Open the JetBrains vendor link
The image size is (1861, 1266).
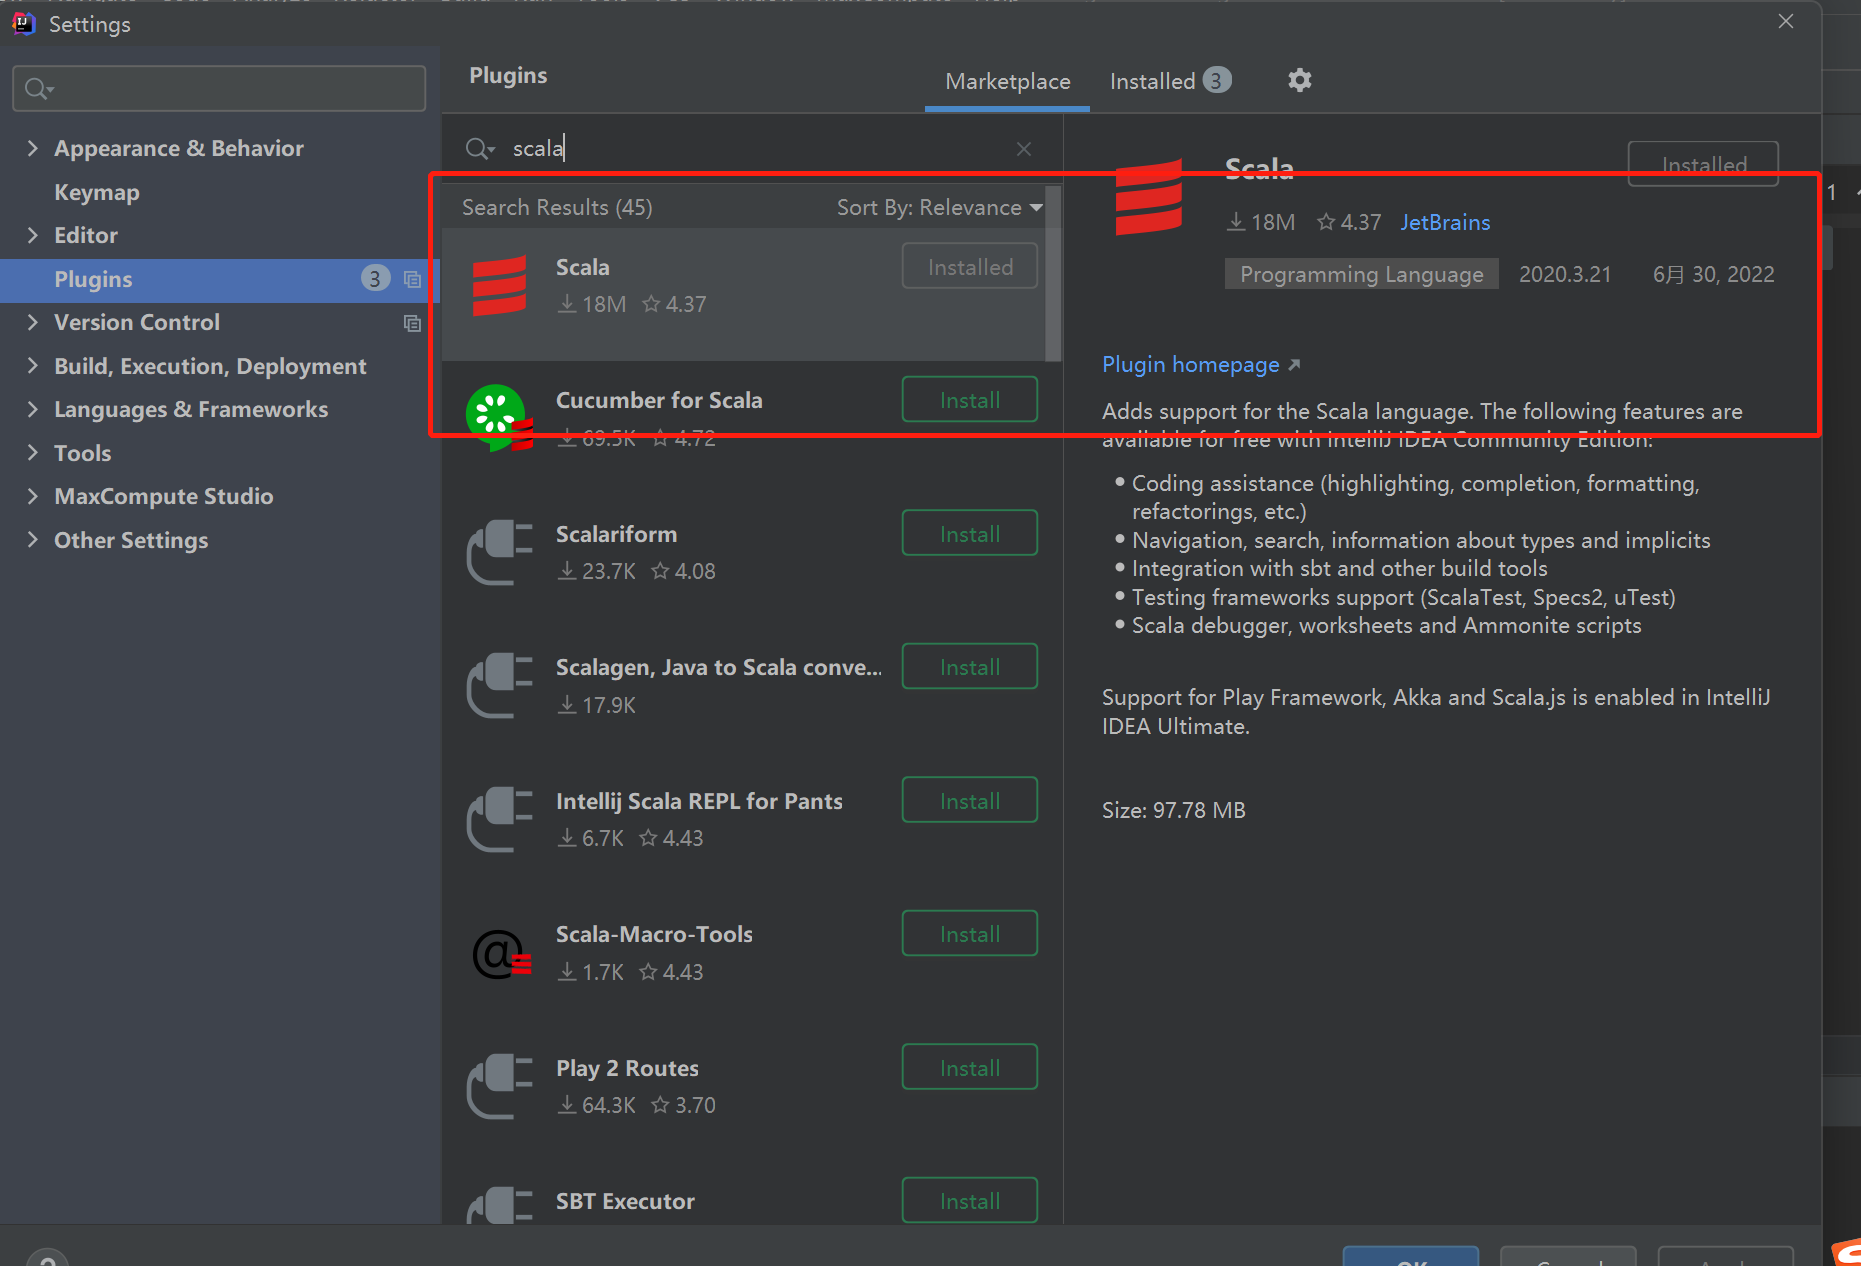coord(1445,222)
